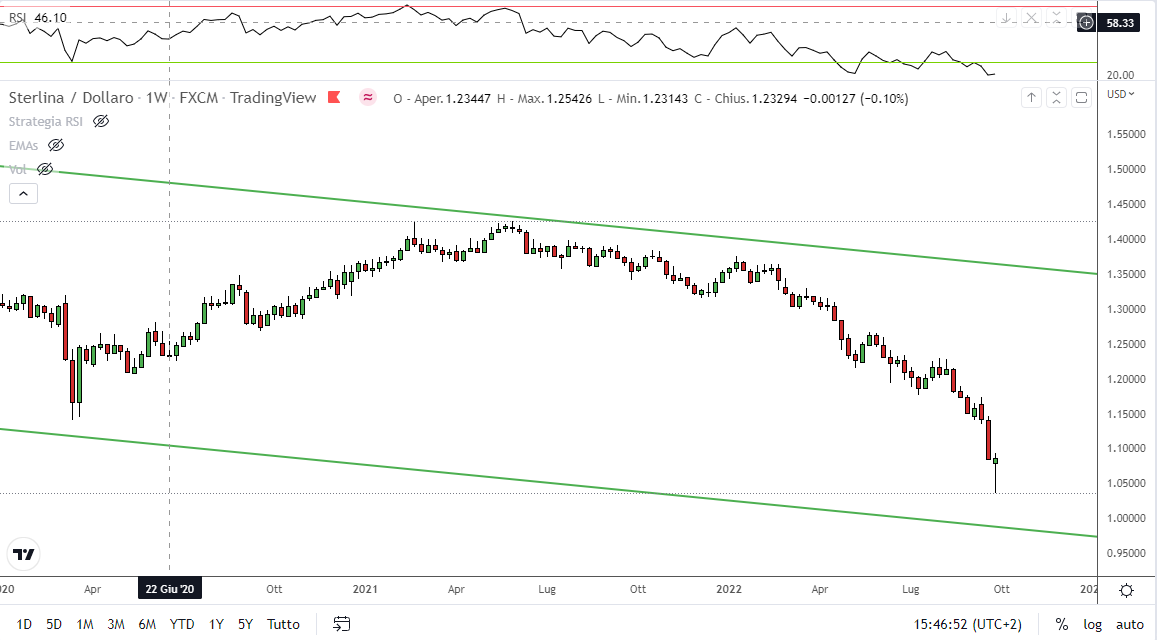
Task: Toggle percent scale mode
Action: [1062, 624]
